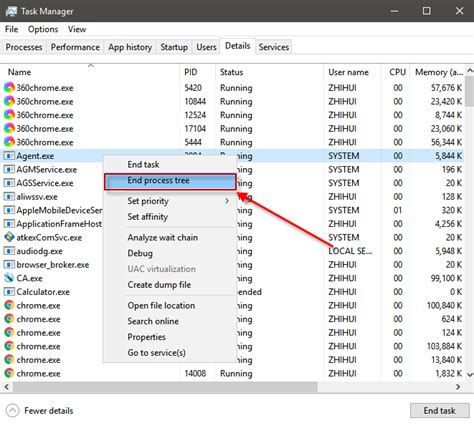Select the 57,676 K memory cell
Viewport: 474px width, 428px height.
click(x=446, y=88)
